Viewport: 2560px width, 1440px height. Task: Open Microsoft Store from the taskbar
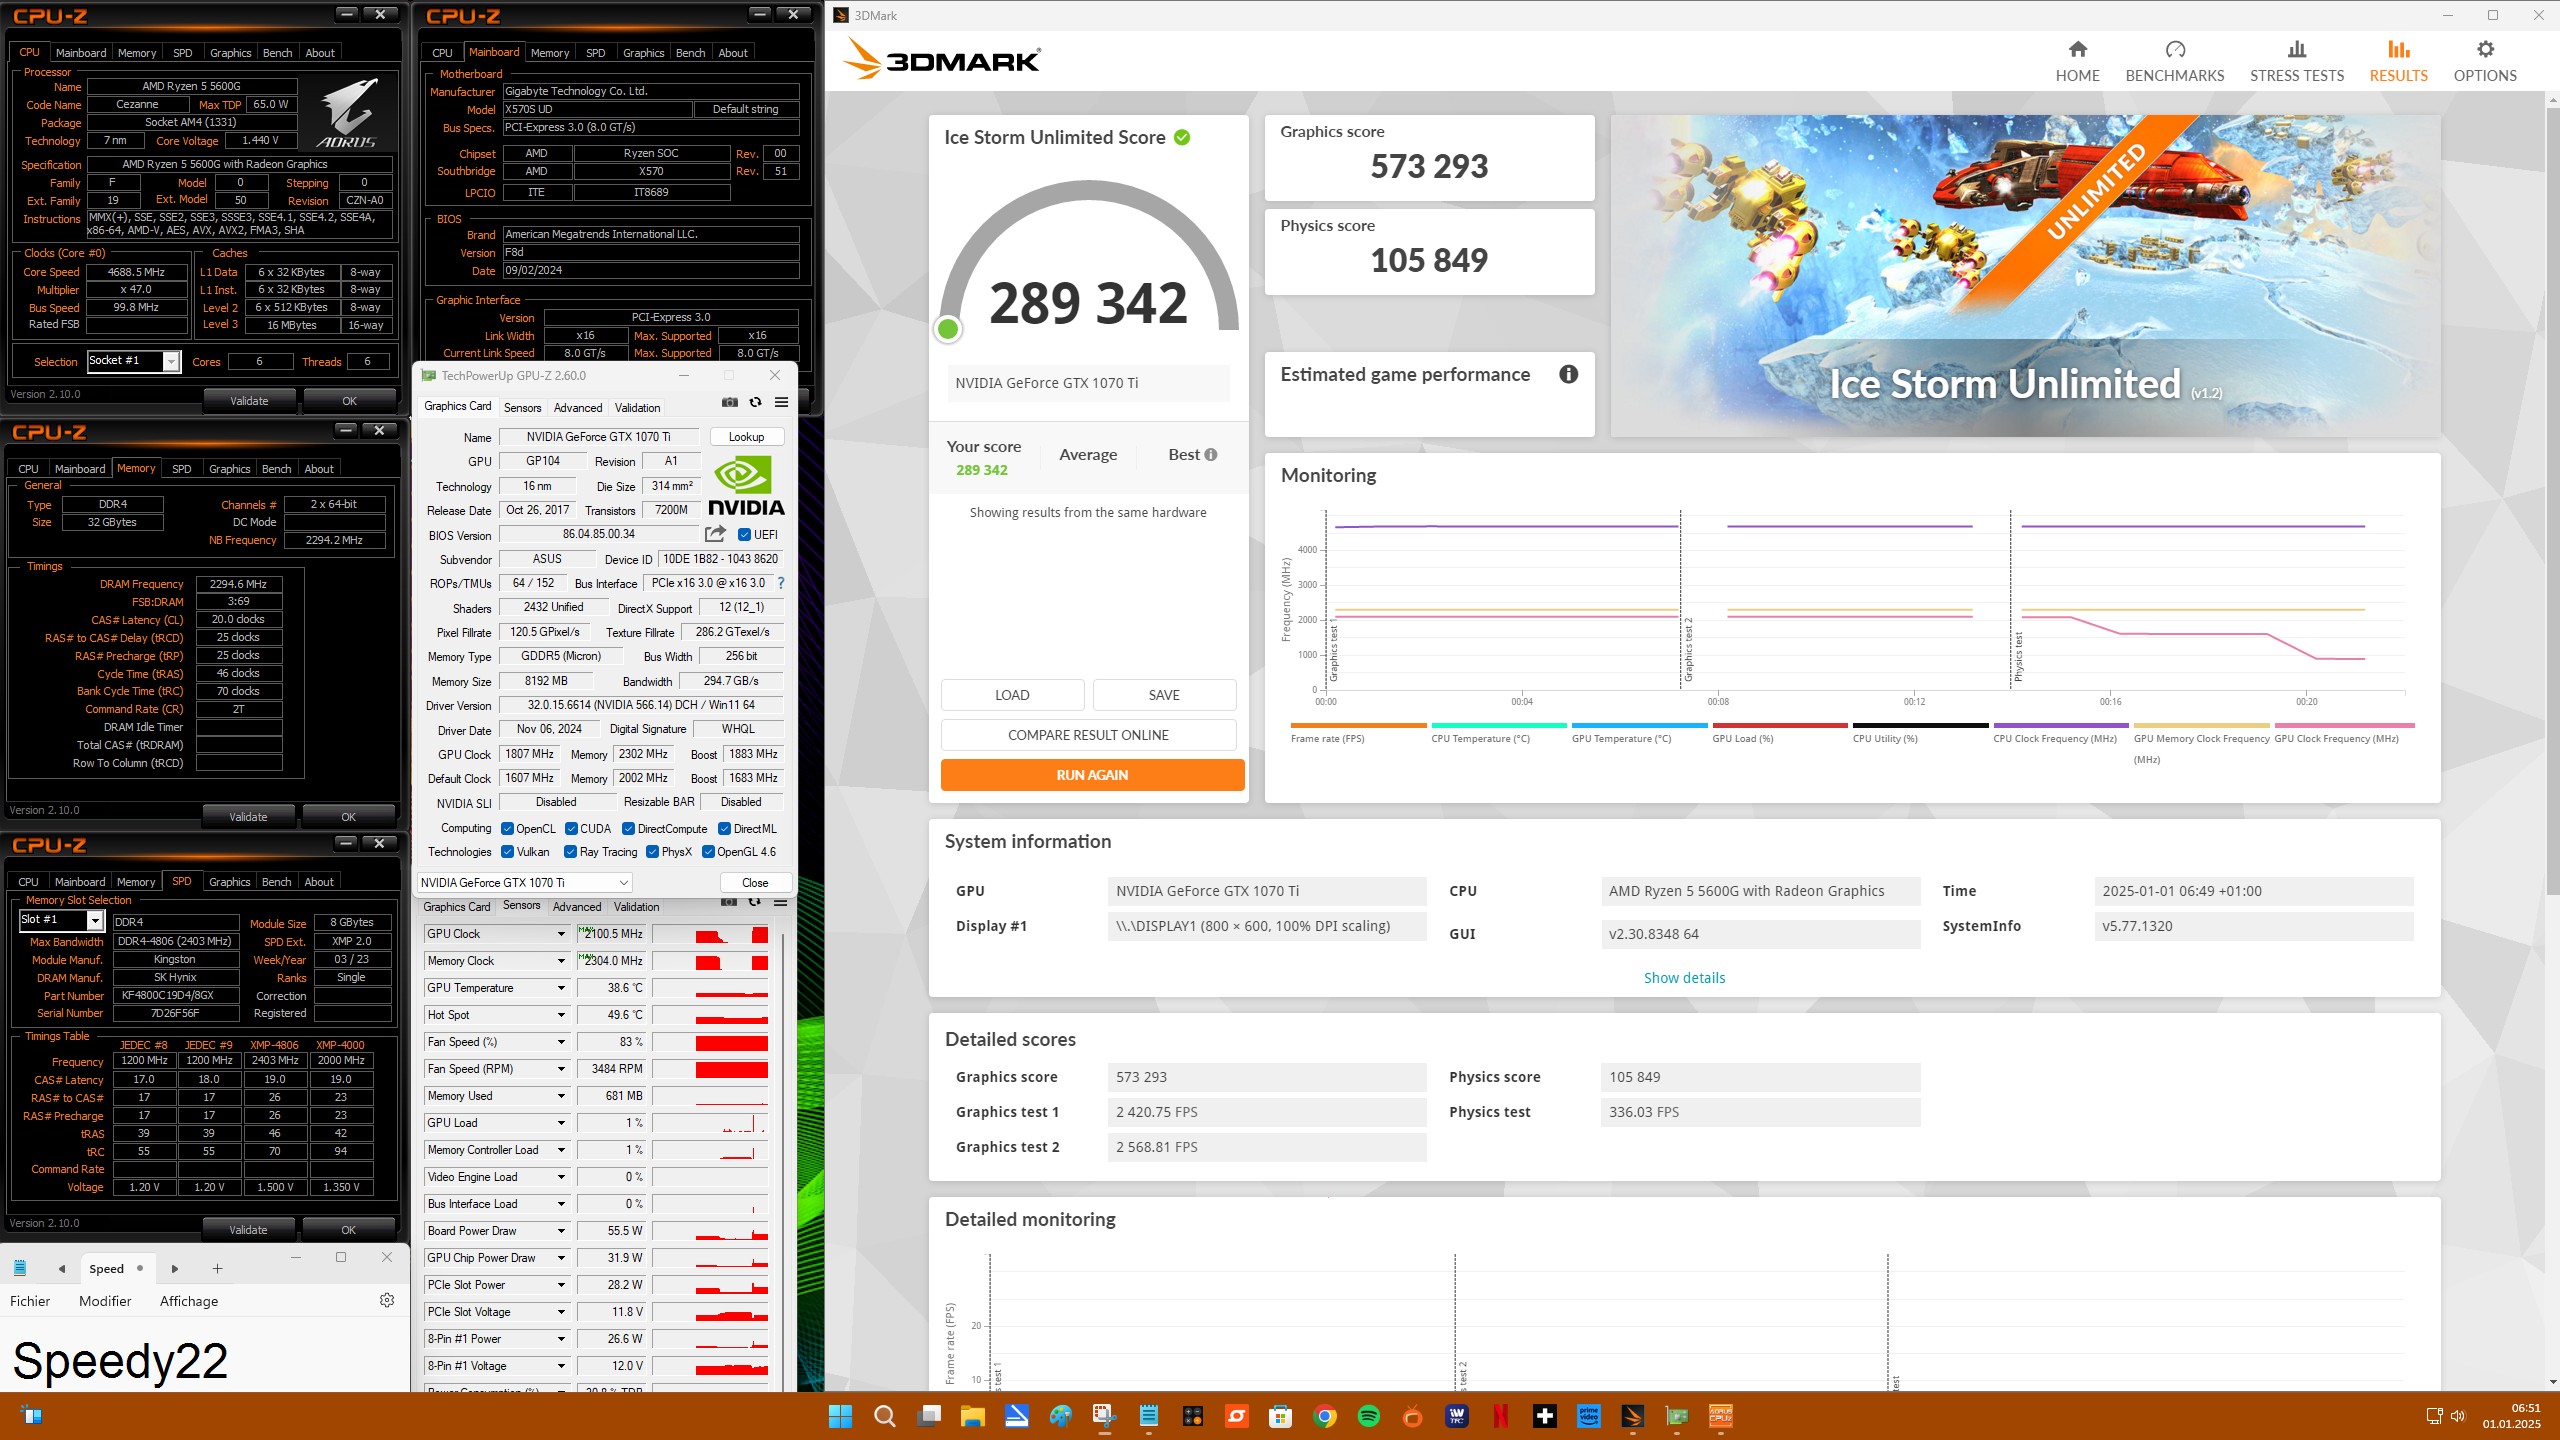[1280, 1416]
